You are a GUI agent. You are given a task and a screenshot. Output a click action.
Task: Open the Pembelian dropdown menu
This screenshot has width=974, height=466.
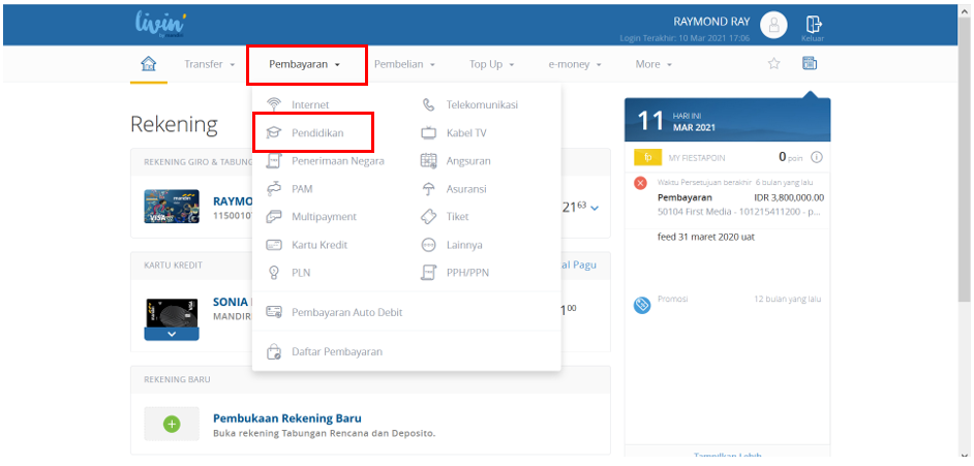pos(404,64)
